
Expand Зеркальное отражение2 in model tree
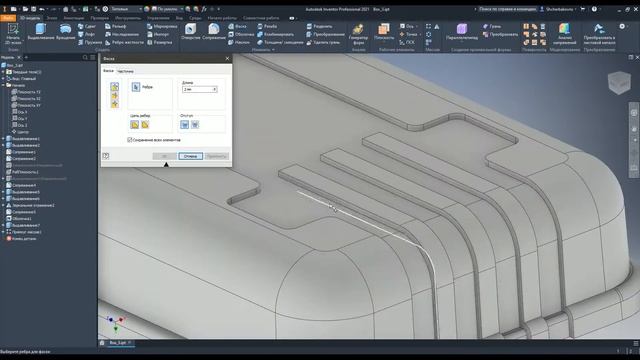pyautogui.click(x=3, y=205)
